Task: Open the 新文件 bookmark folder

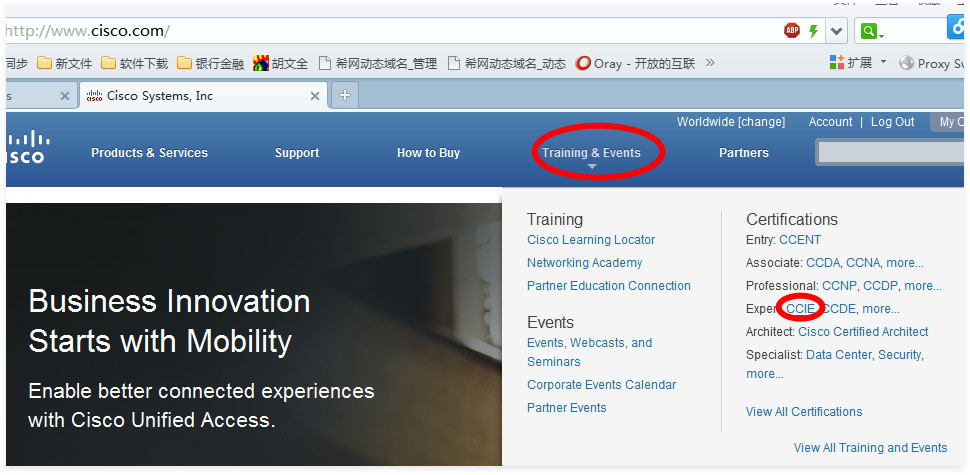Action: click(x=65, y=63)
